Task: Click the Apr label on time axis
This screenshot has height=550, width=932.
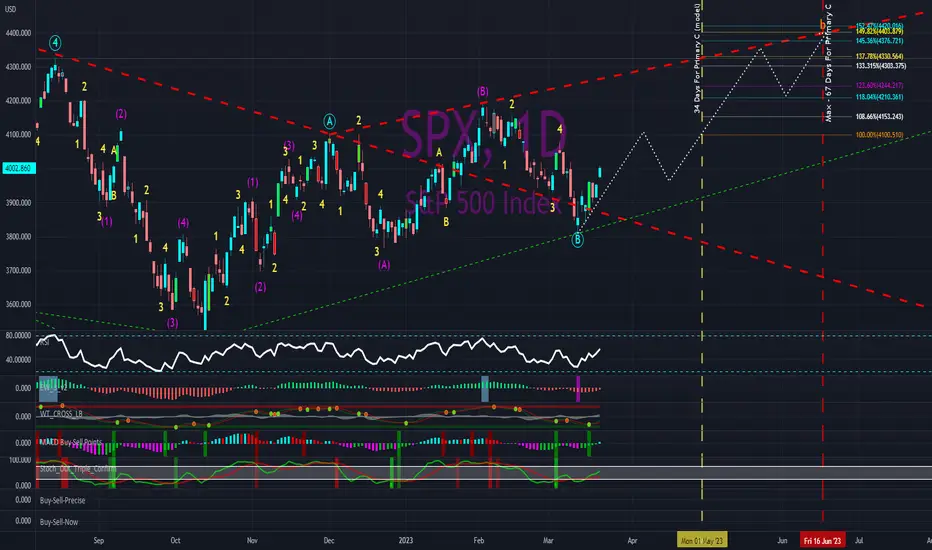Action: pos(632,540)
